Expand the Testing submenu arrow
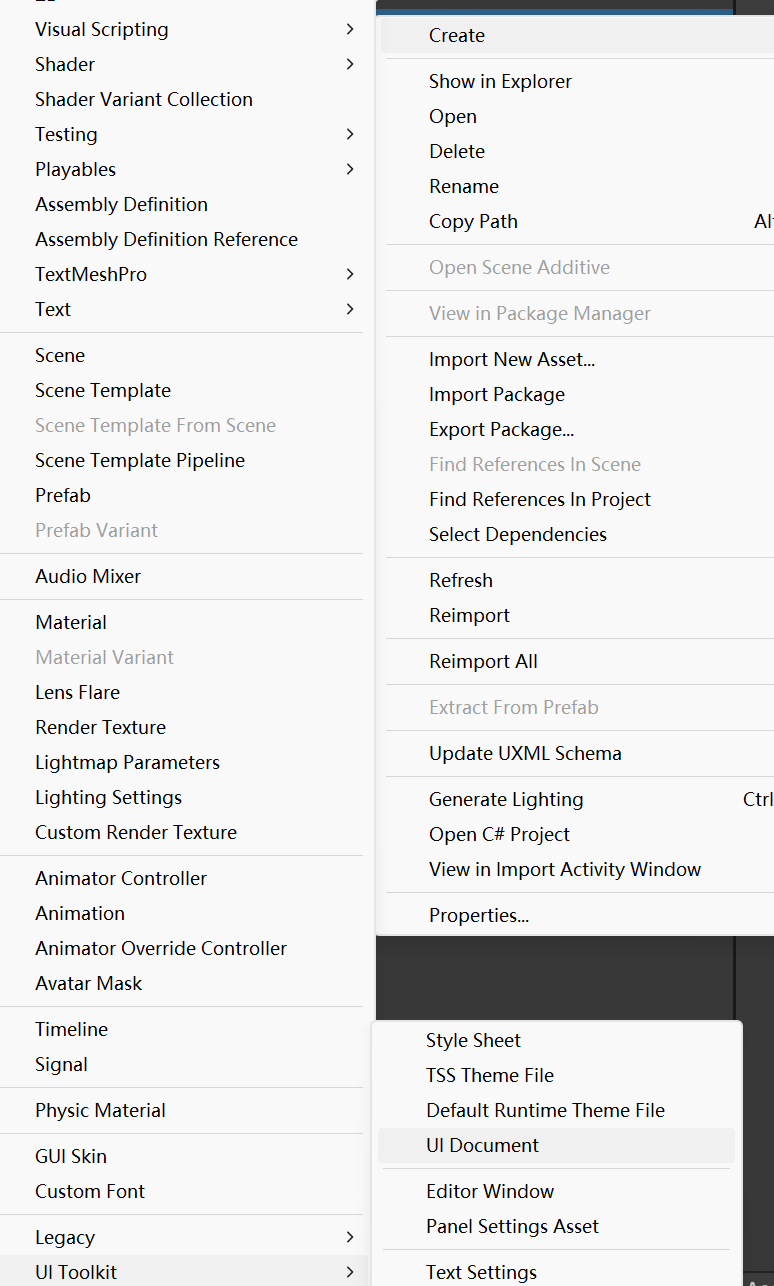774x1286 pixels. click(350, 134)
